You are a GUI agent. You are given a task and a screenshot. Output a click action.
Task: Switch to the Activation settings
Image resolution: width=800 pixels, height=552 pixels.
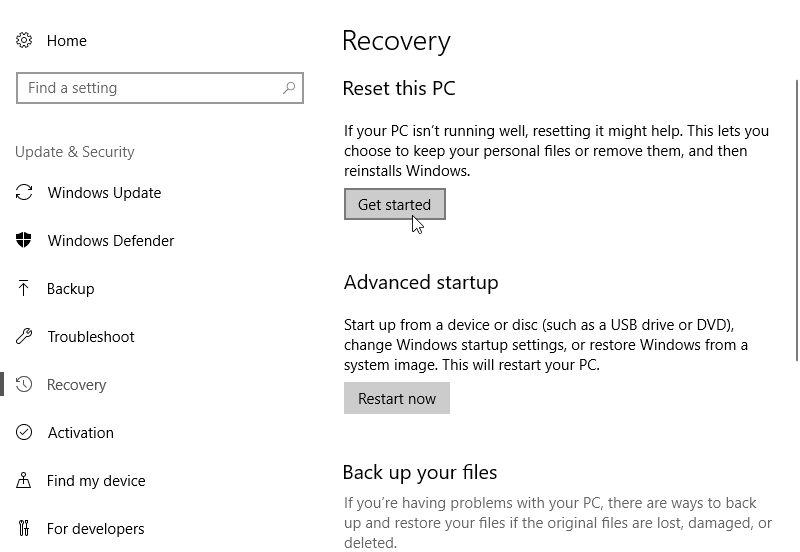pos(81,433)
